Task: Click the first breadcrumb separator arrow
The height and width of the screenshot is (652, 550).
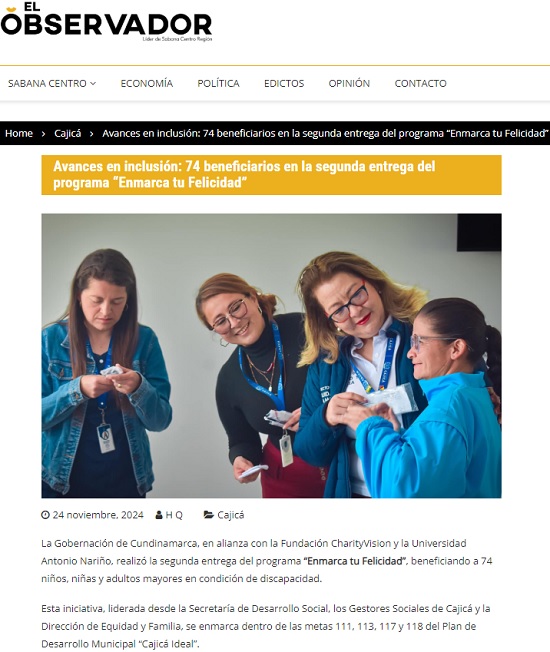Action: click(x=43, y=134)
